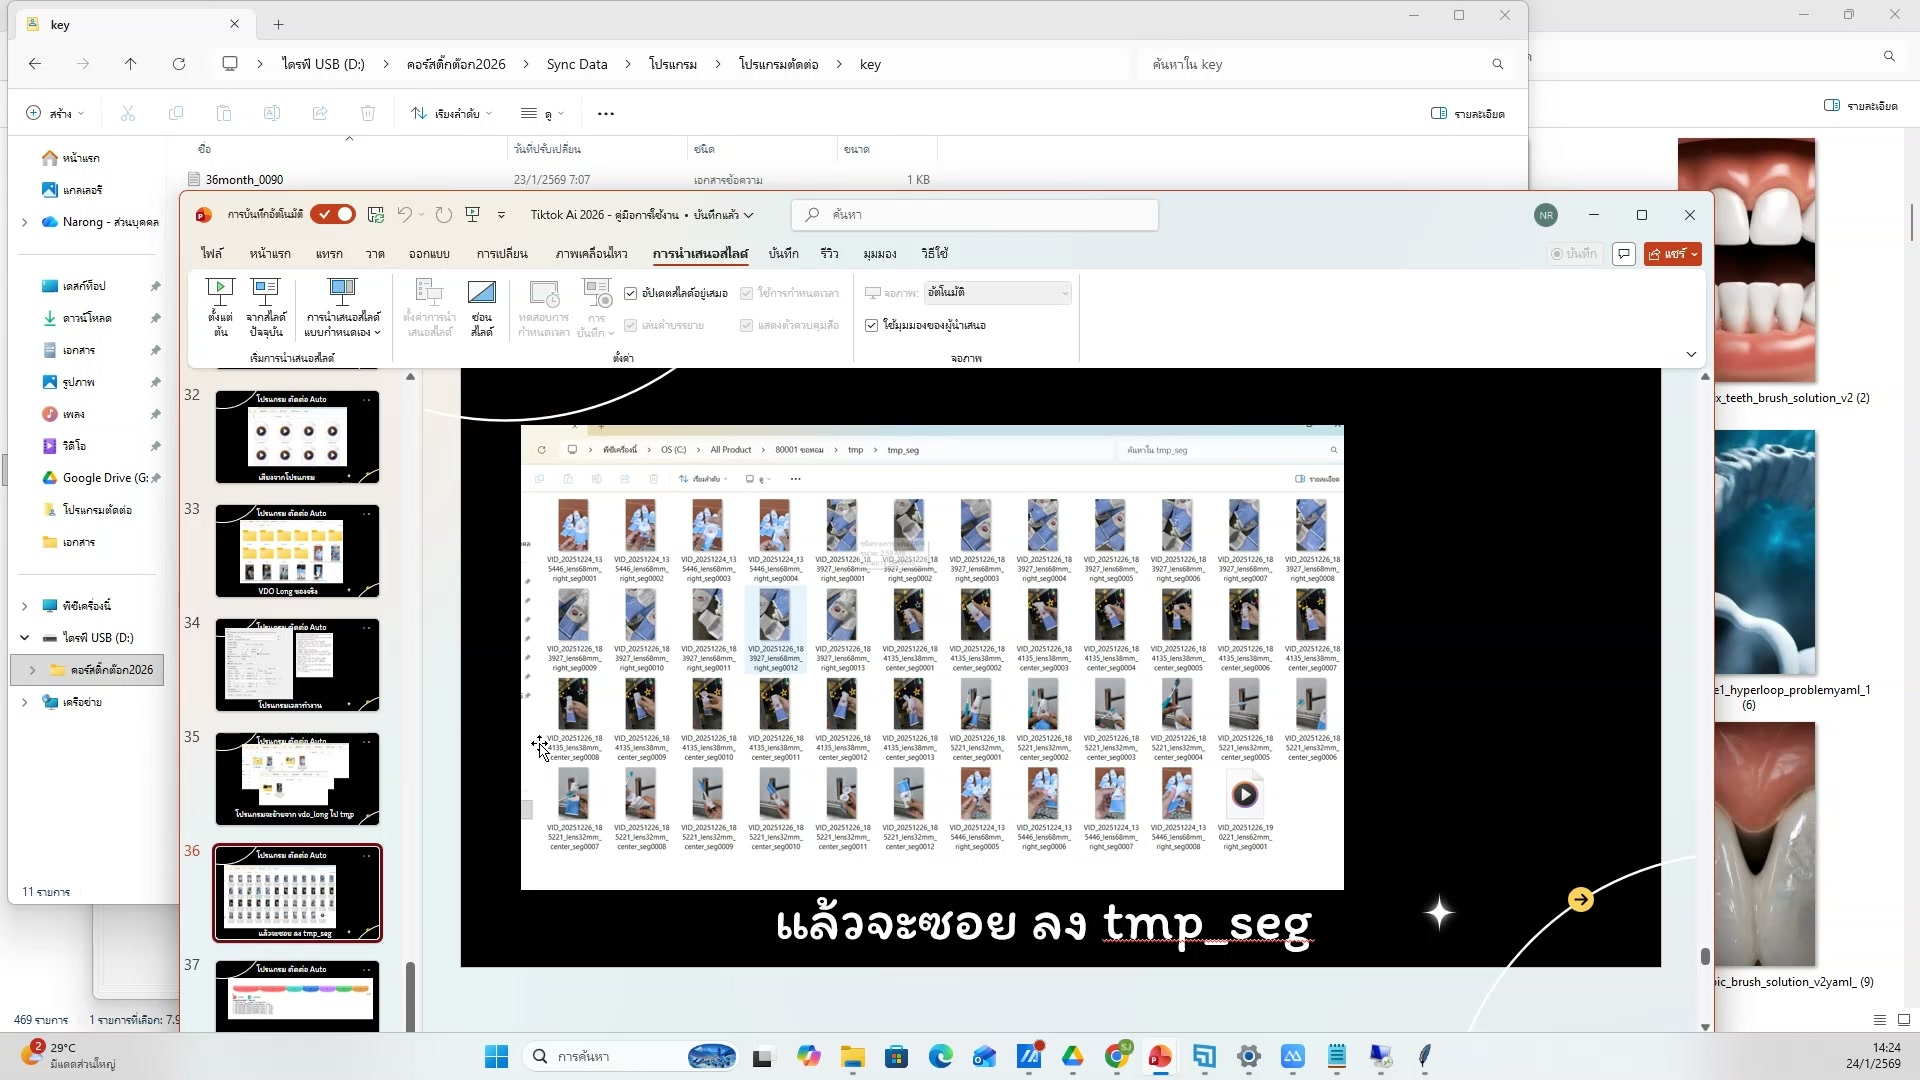Expand the sort order dropdown in Explorer
This screenshot has width=1920, height=1080.
point(489,113)
